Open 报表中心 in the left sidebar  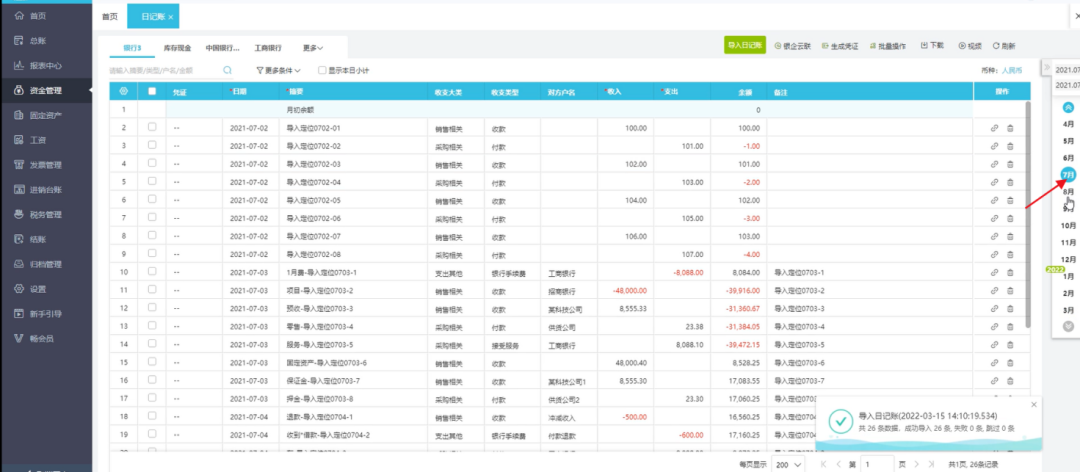[45, 66]
